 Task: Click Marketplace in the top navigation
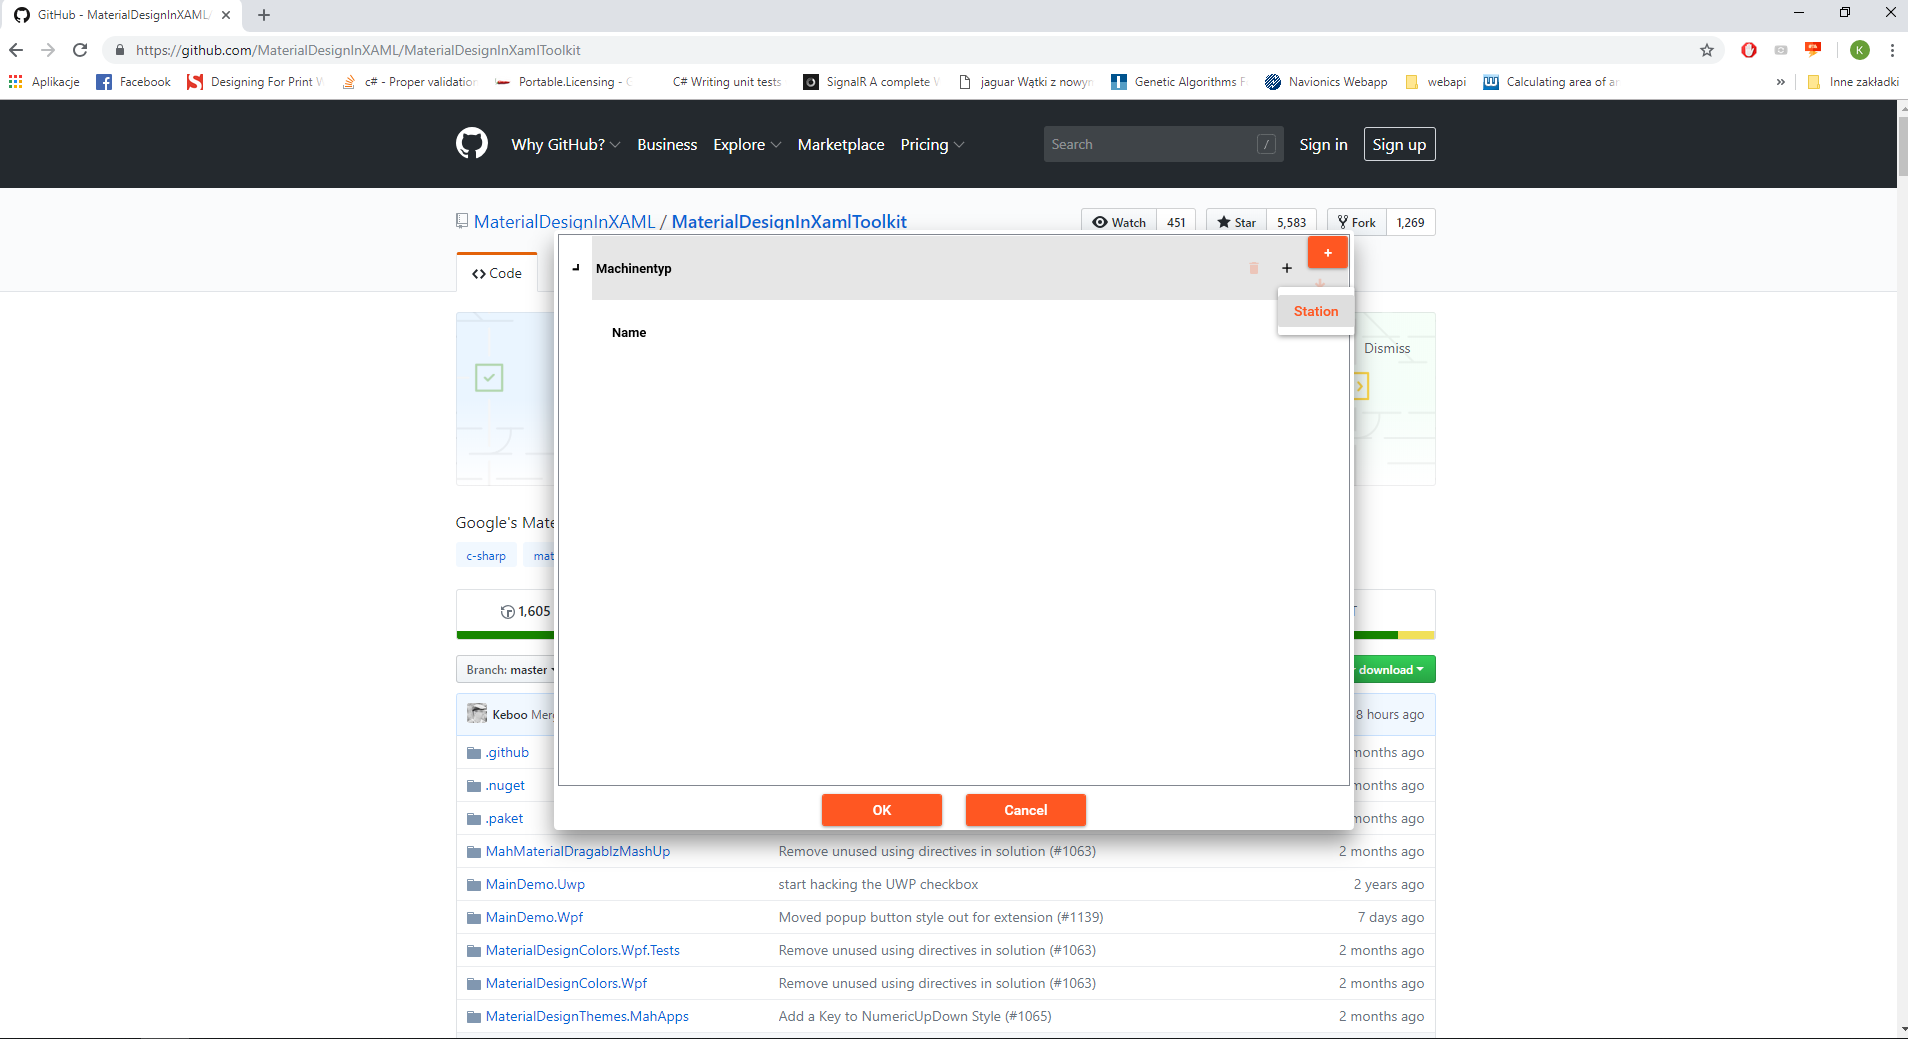pos(840,143)
